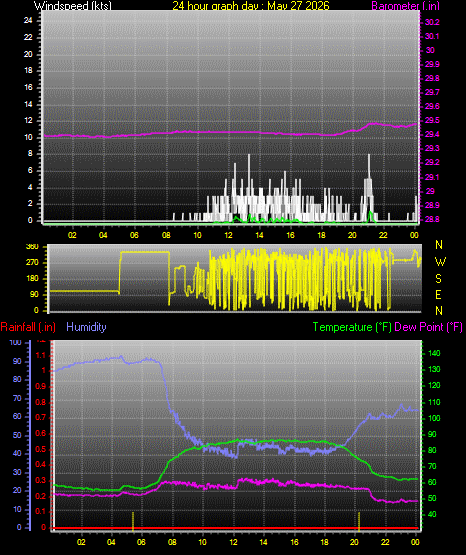The height and width of the screenshot is (555, 466).
Task: Click the 30.2 barometer scale value
Action: point(432,22)
